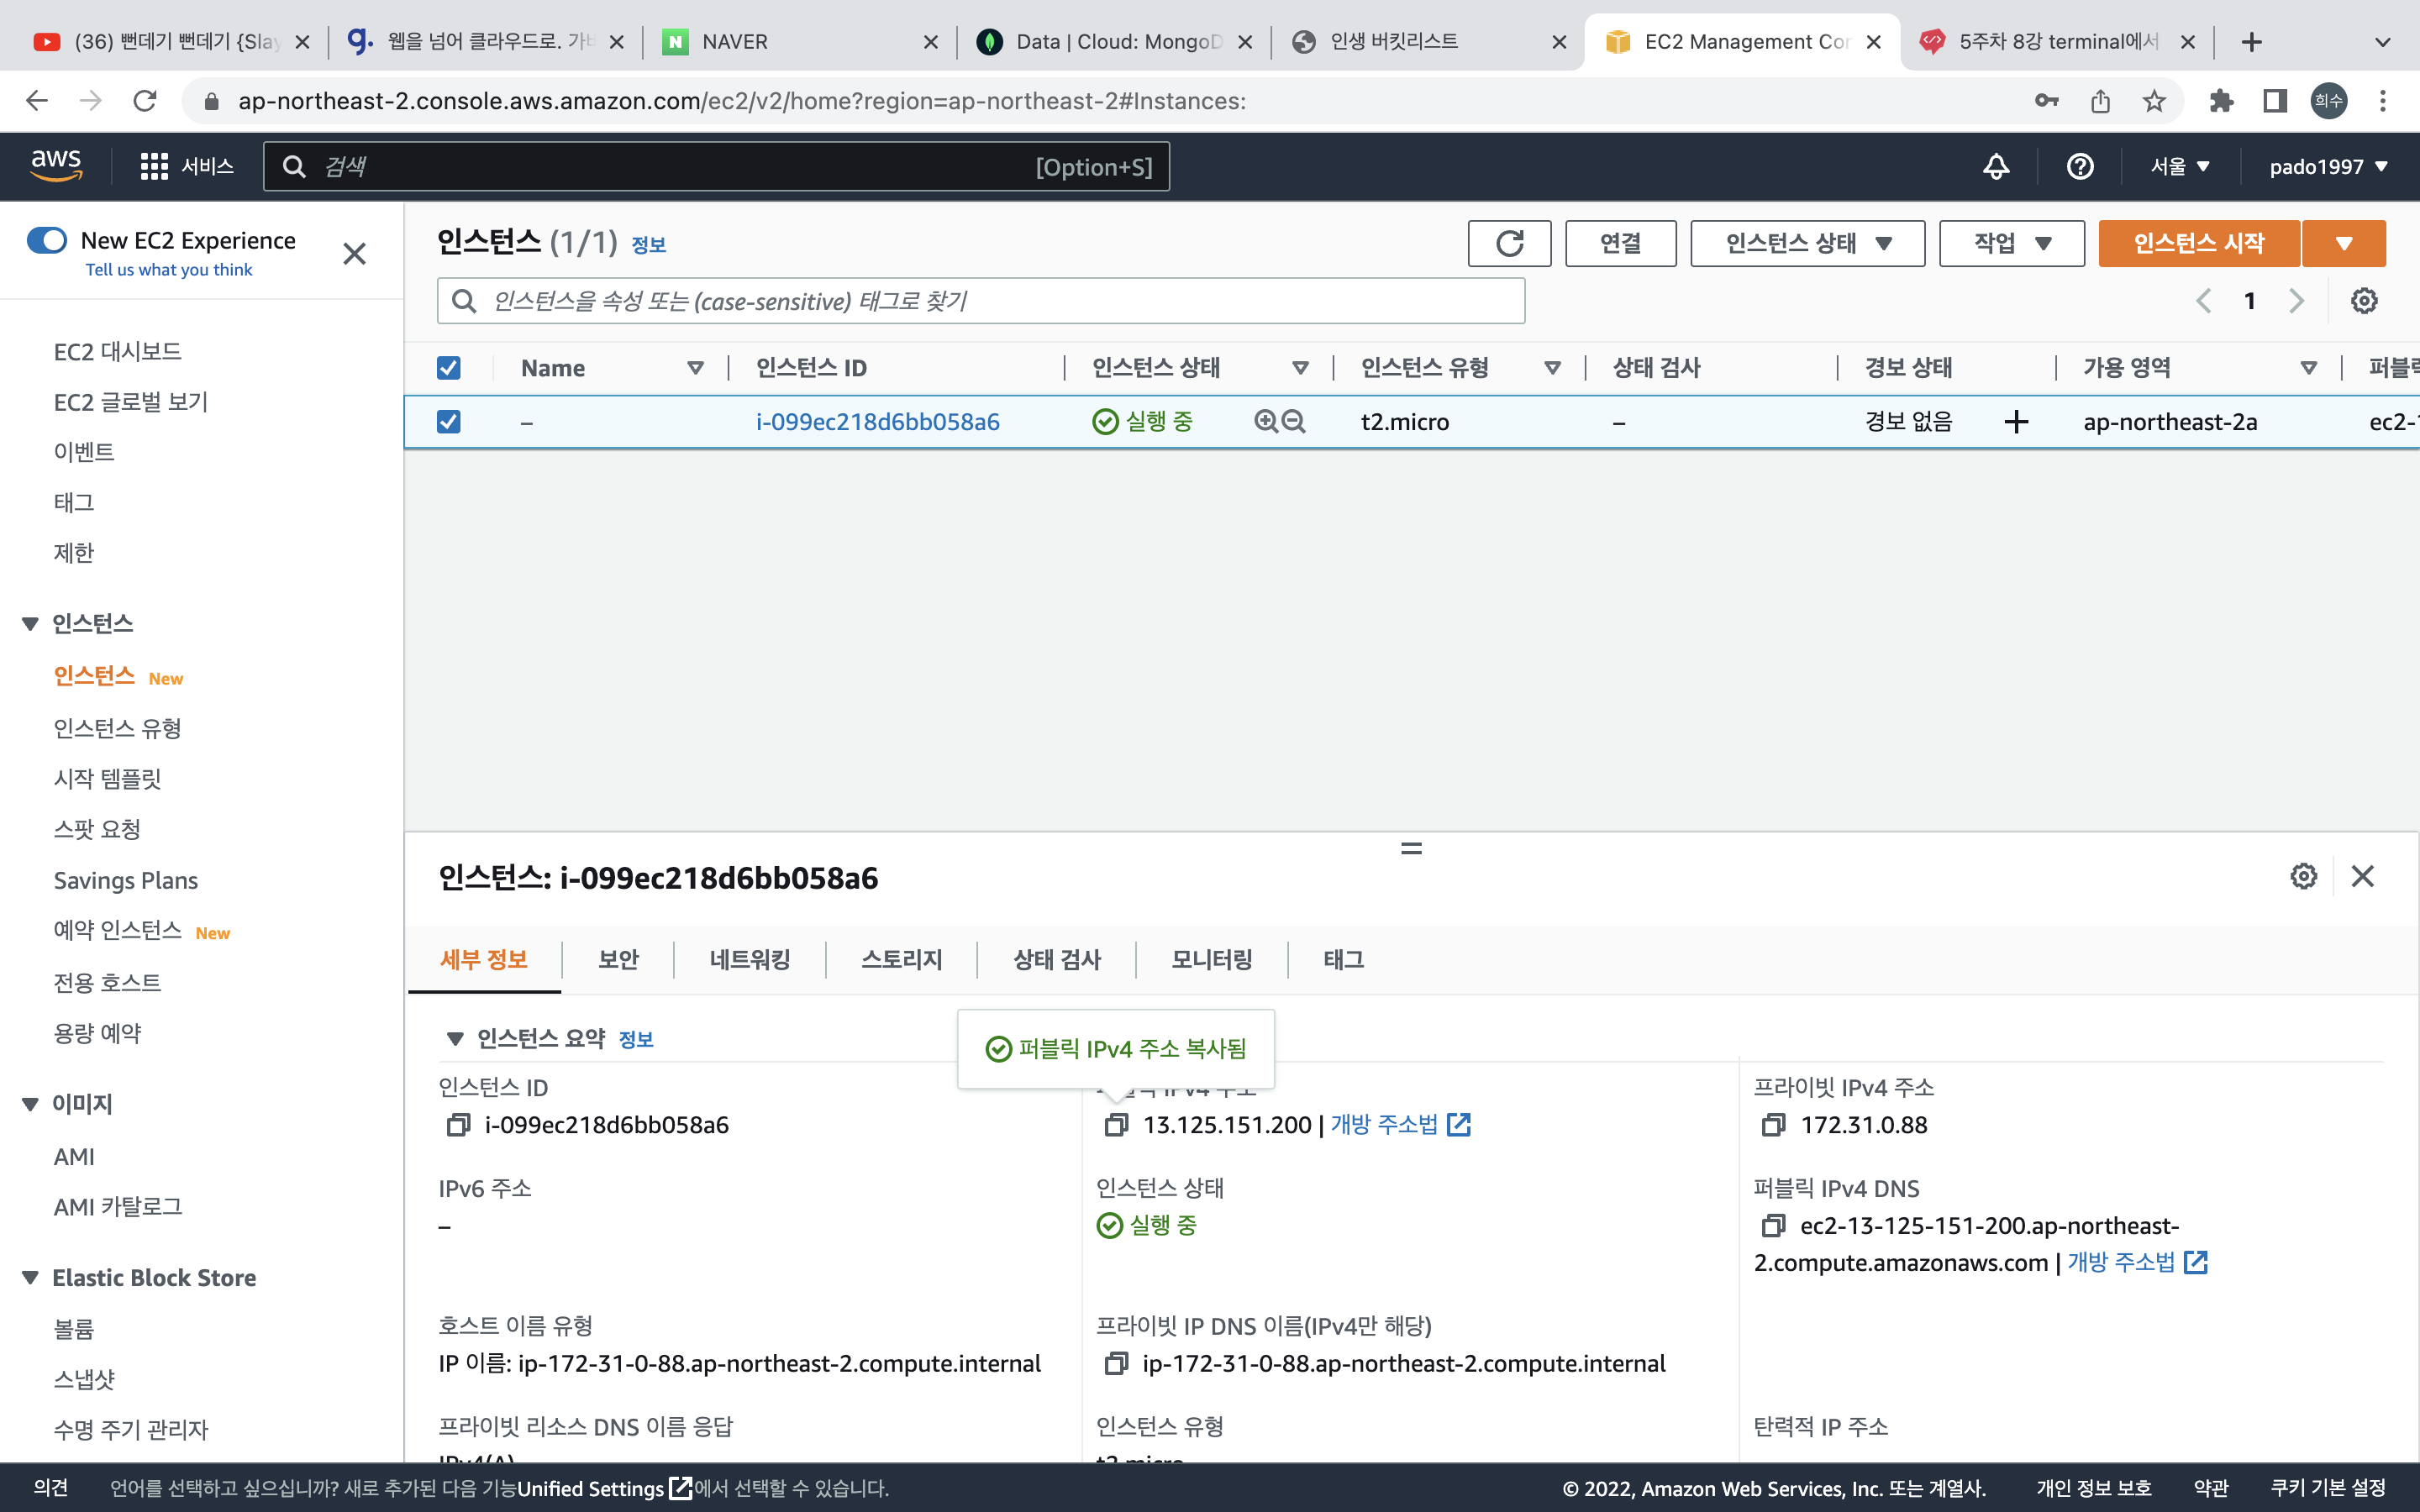Click the browser back arrow
The image size is (2420, 1512).
coord(37,101)
